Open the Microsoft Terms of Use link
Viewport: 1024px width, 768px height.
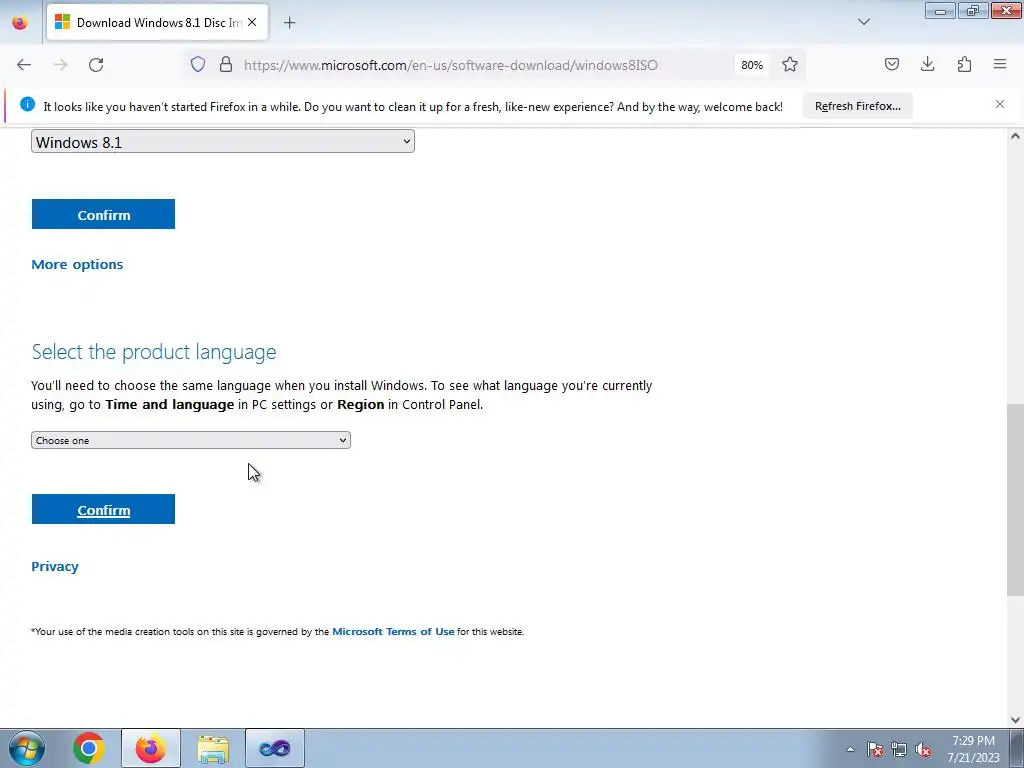pos(393,632)
